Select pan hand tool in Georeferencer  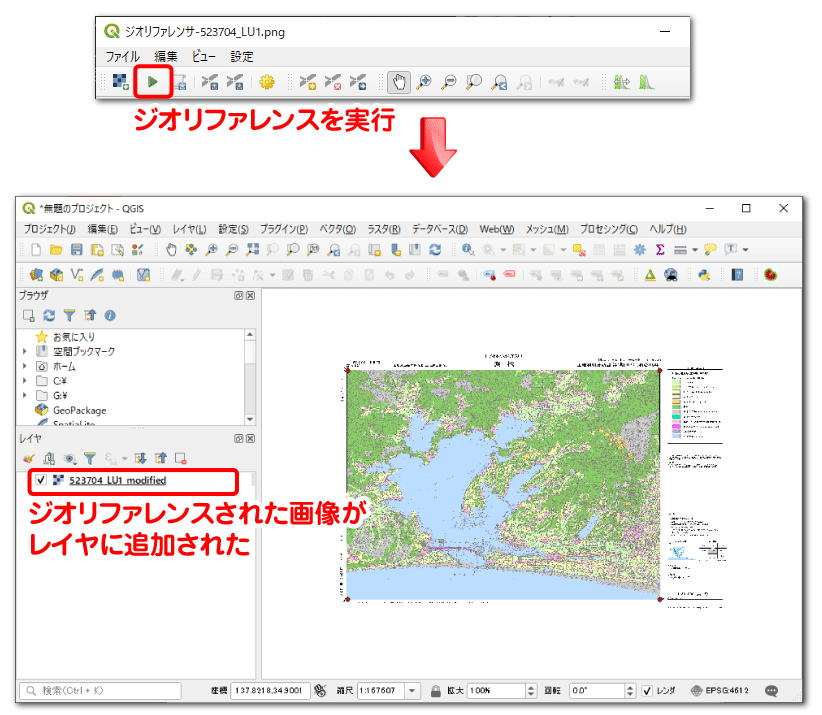pos(399,82)
